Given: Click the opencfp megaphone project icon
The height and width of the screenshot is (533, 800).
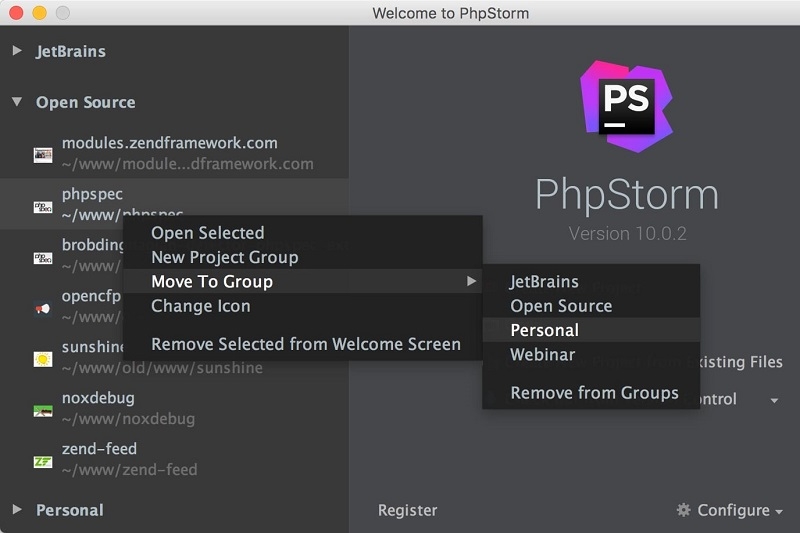Looking at the screenshot, I should click(43, 309).
